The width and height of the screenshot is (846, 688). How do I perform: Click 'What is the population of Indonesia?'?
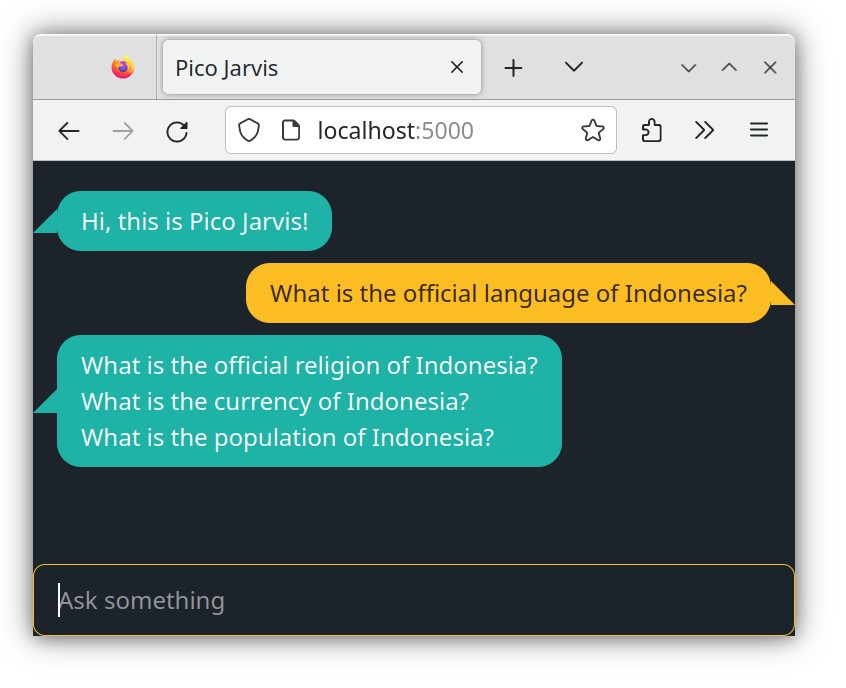coord(288,438)
